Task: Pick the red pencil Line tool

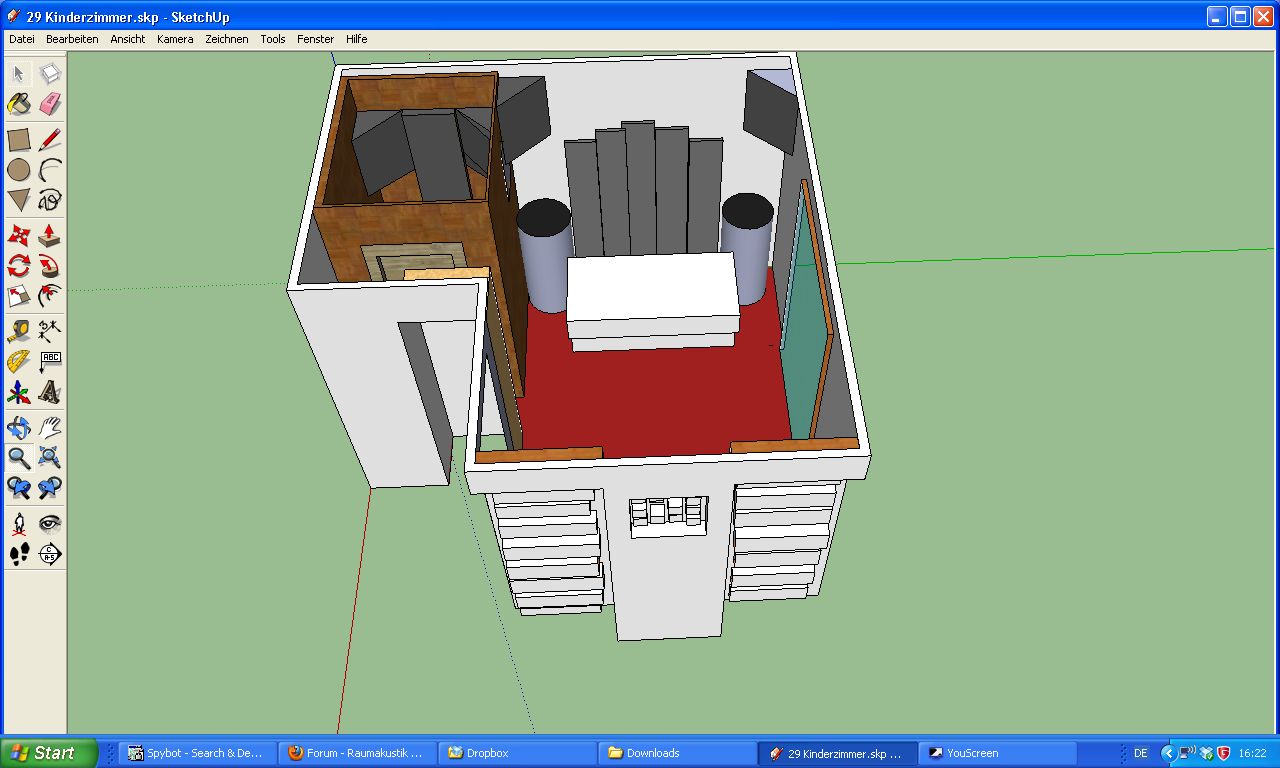Action: pos(50,139)
